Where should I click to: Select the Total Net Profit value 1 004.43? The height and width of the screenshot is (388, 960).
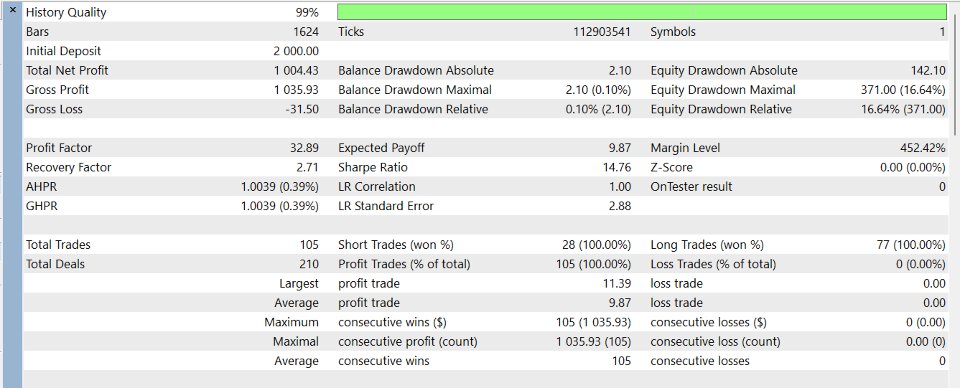tap(296, 70)
